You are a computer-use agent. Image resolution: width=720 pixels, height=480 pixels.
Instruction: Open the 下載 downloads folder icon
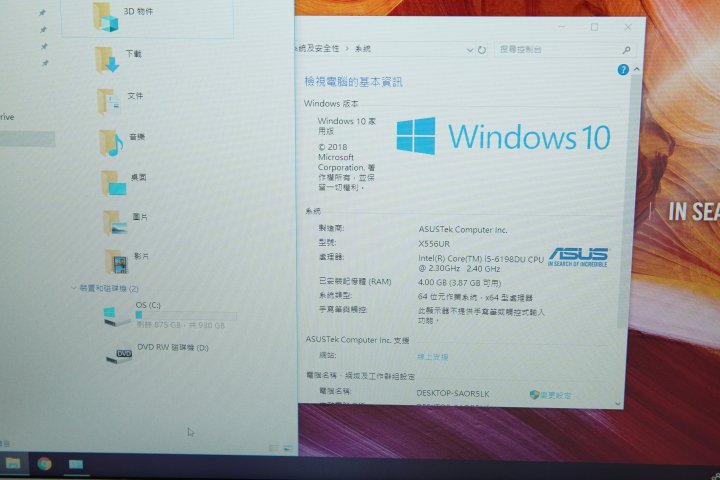(107, 60)
